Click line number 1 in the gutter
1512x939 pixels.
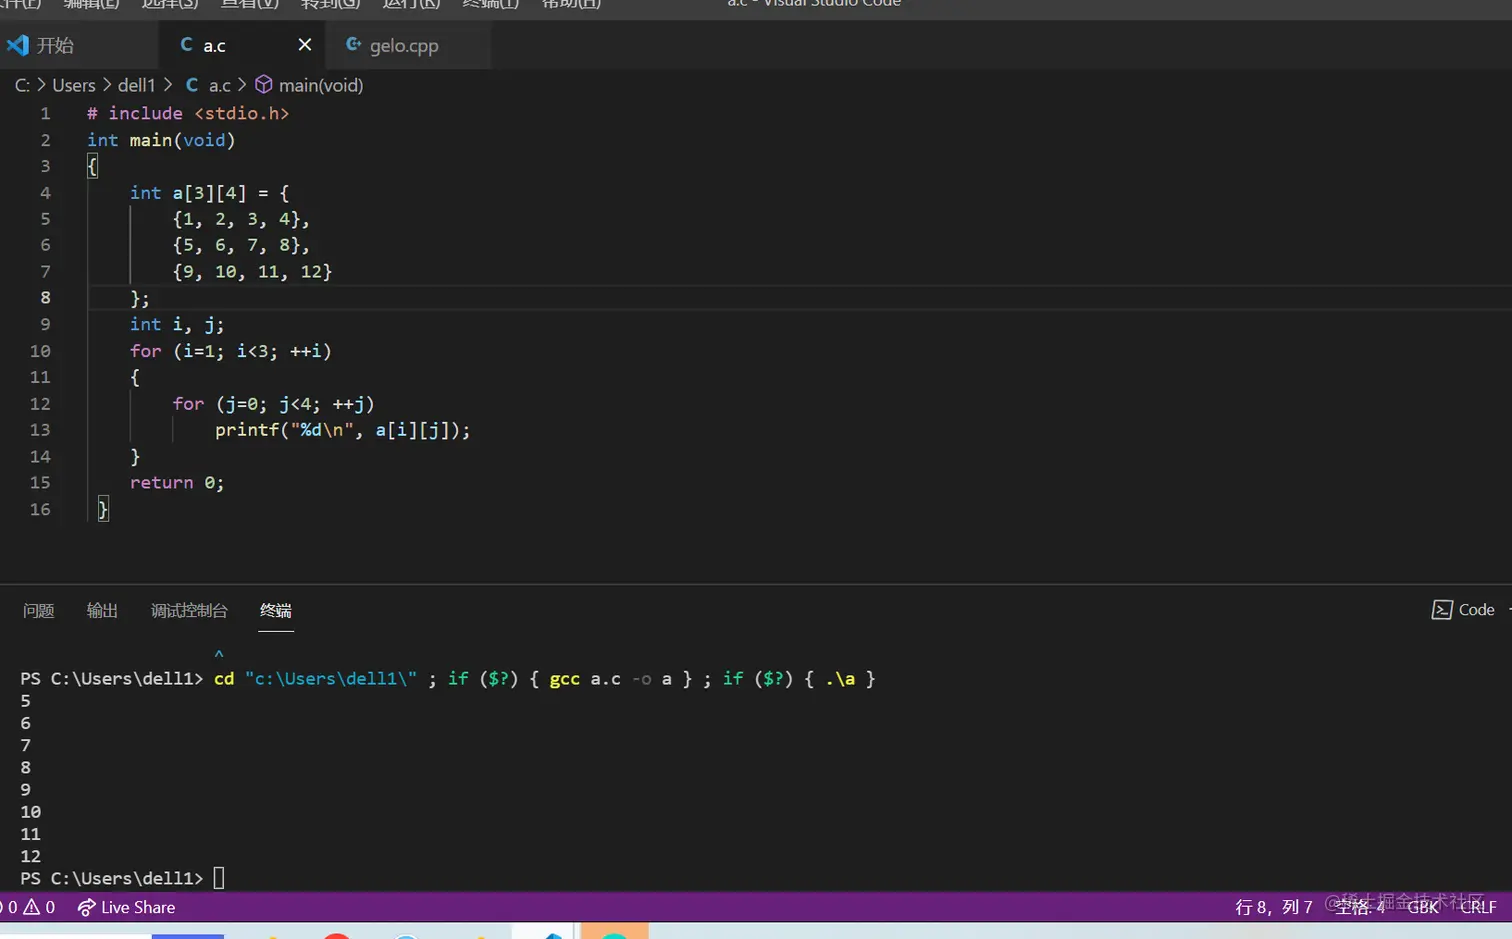tap(45, 113)
